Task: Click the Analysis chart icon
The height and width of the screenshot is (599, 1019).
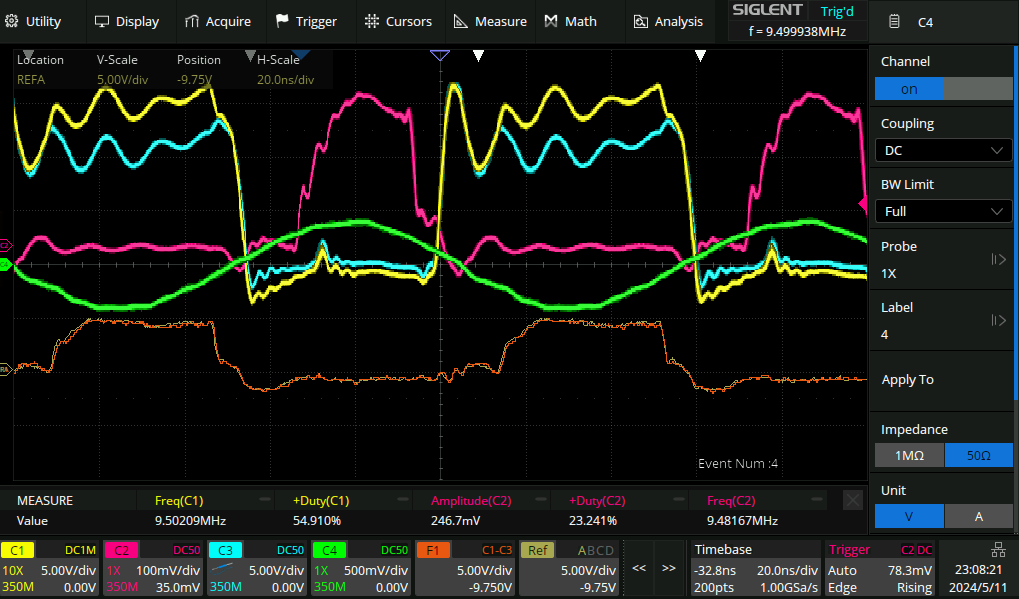Action: coord(641,21)
